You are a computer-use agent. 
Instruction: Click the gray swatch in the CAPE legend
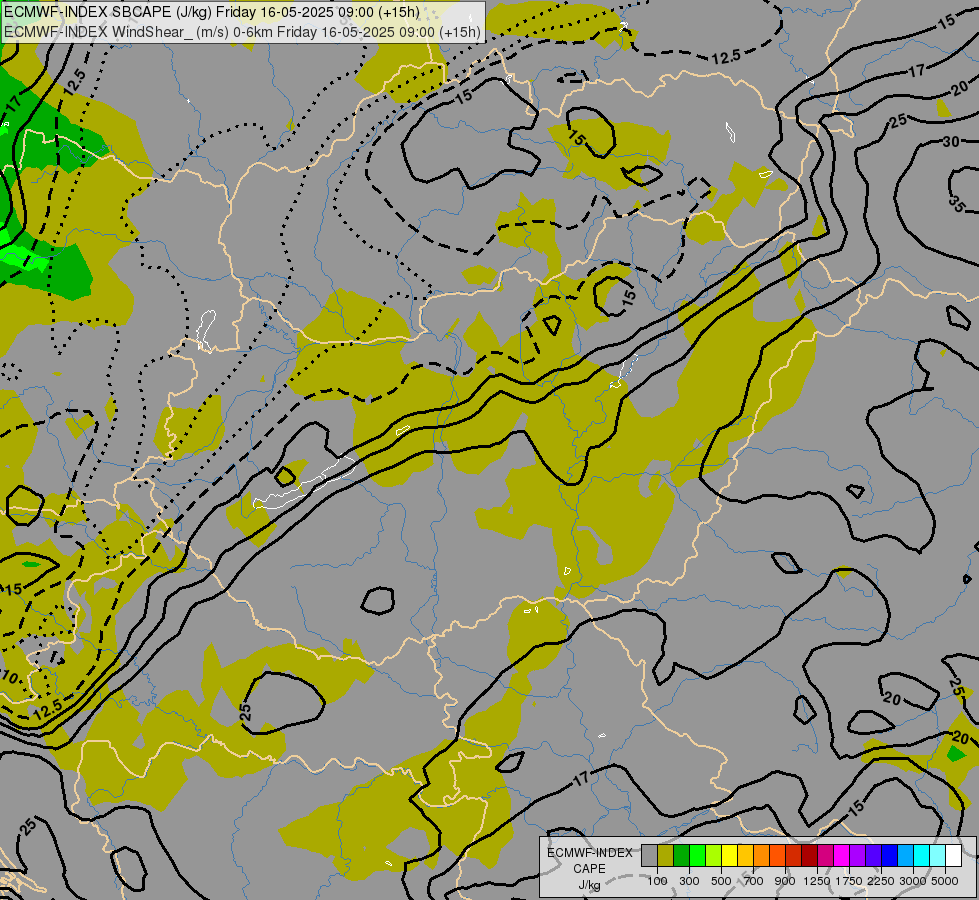click(x=649, y=856)
